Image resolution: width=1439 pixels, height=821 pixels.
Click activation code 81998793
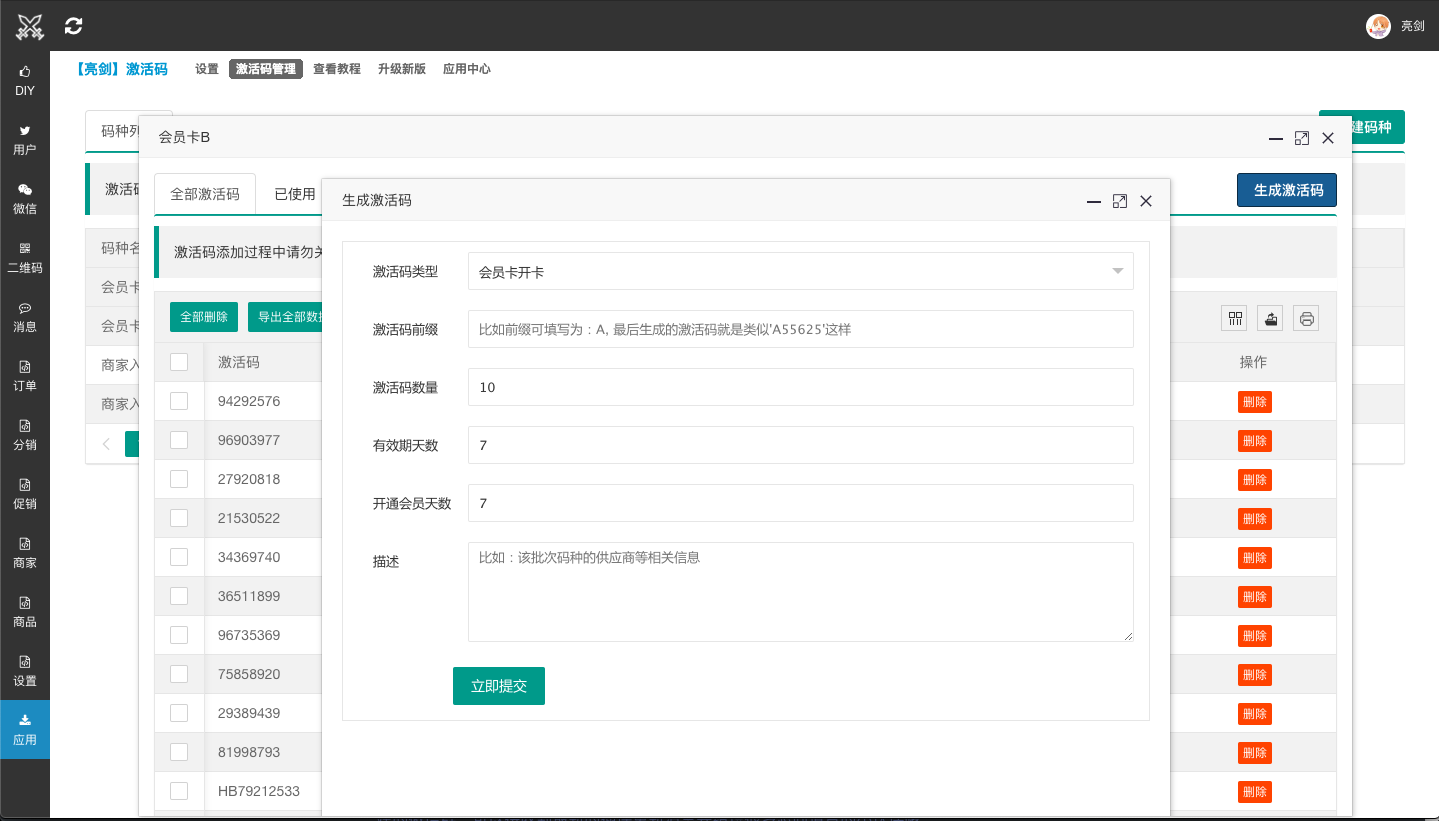click(x=249, y=752)
